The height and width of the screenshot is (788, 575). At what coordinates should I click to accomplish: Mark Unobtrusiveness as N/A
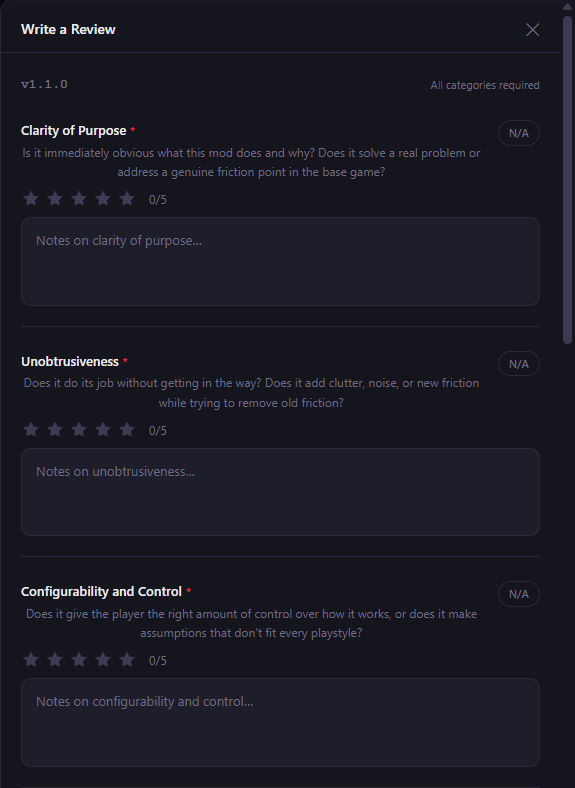tap(519, 364)
